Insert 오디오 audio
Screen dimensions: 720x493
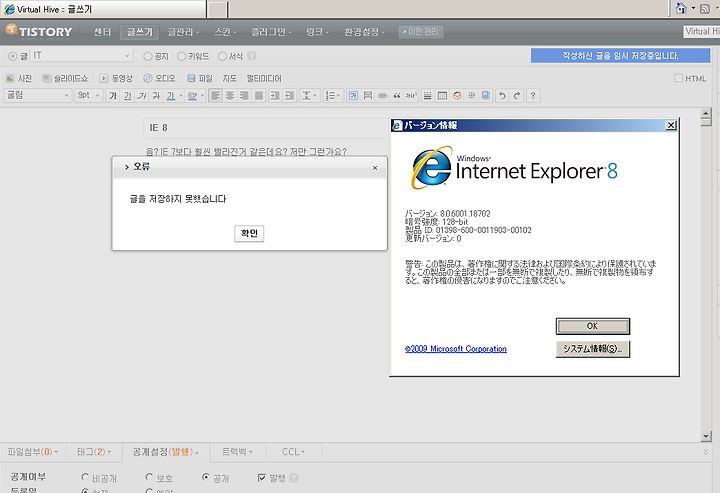(159, 78)
